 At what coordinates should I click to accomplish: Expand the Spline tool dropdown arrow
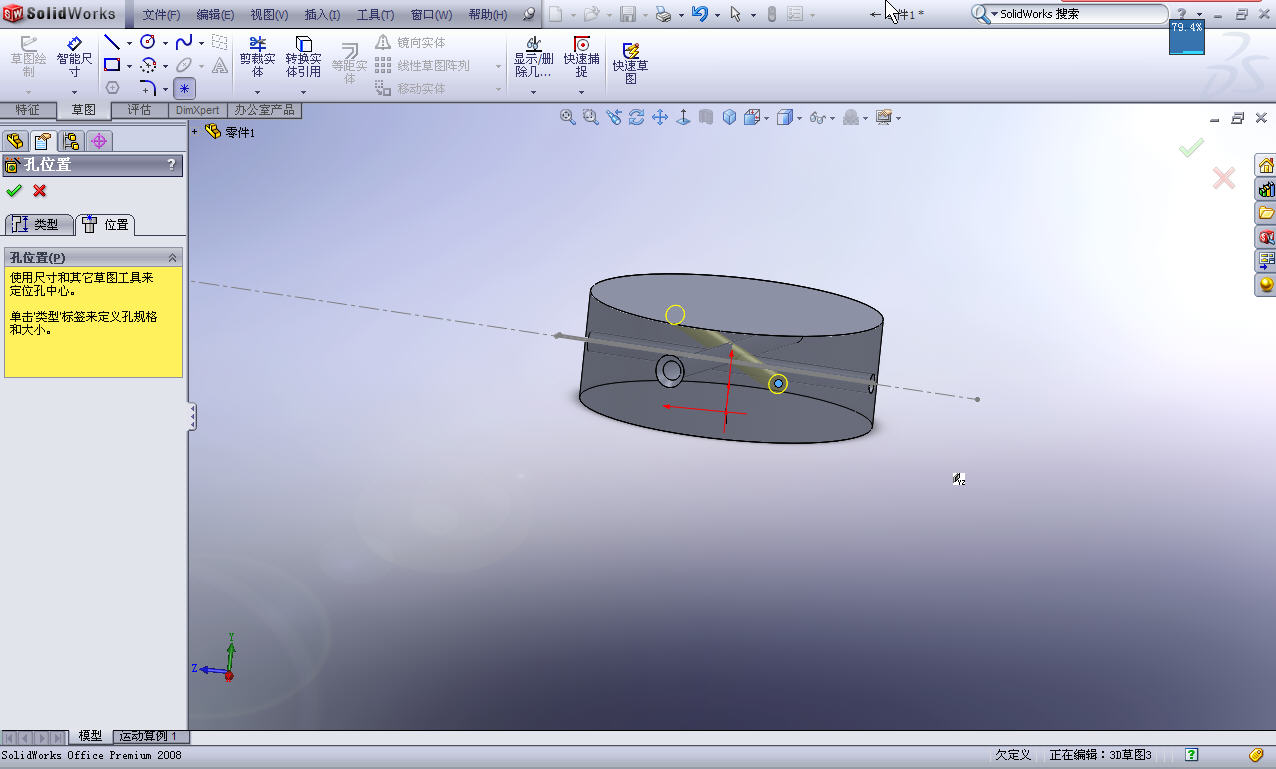[201, 43]
